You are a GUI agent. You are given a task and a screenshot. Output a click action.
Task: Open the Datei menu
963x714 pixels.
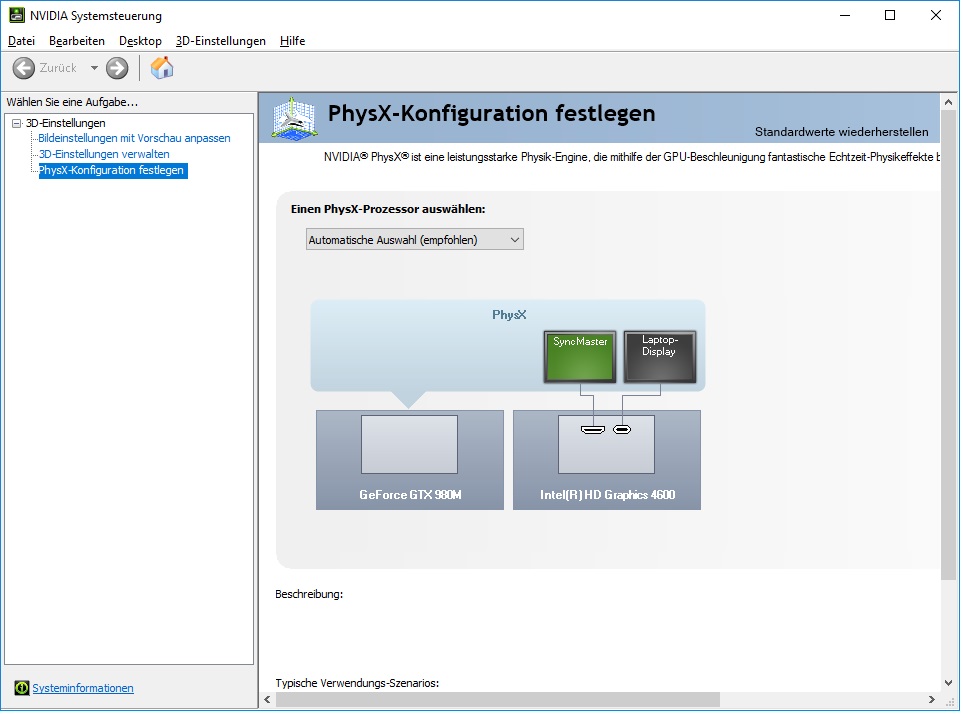[x=21, y=41]
